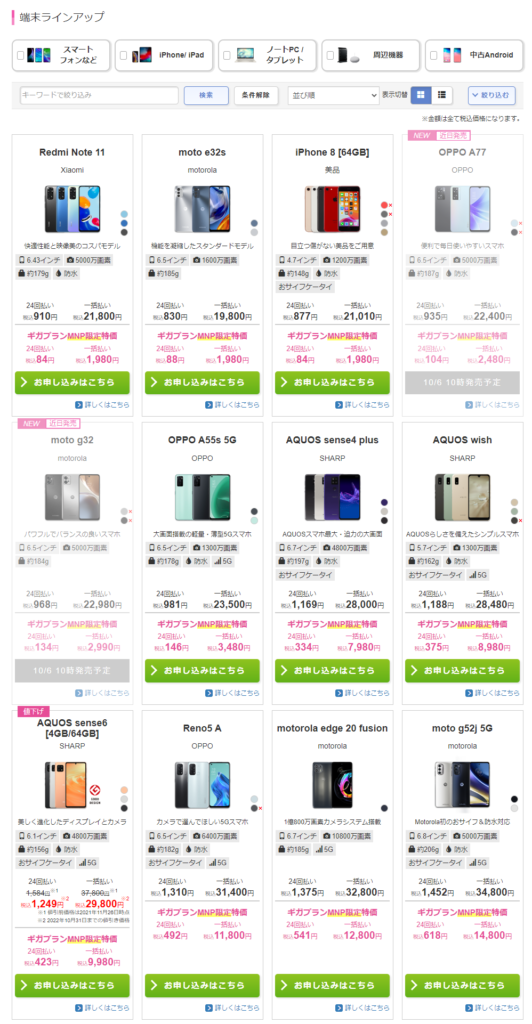Screen dimensions: 532x1024
Task: Click the iPhone 8 product image
Action: [x=334, y=208]
